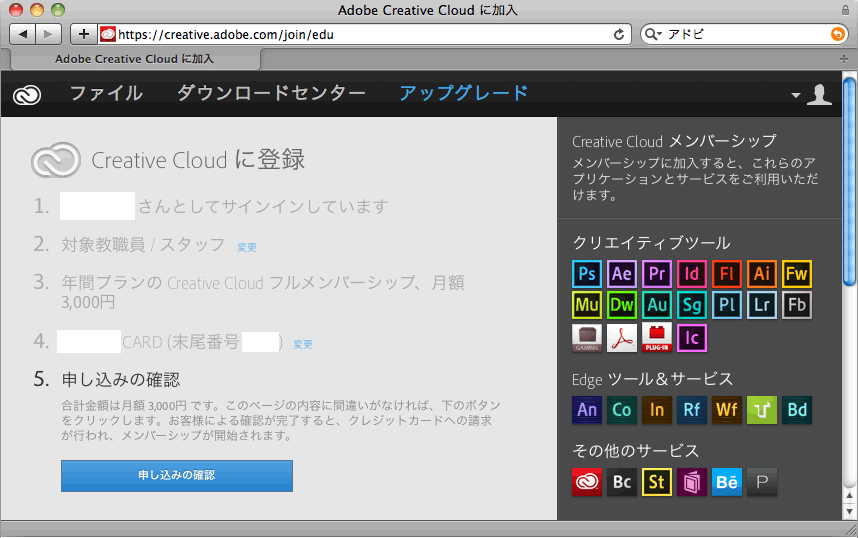
Task: Click the 5. 申し込みの確認 step heading
Action: (107, 379)
